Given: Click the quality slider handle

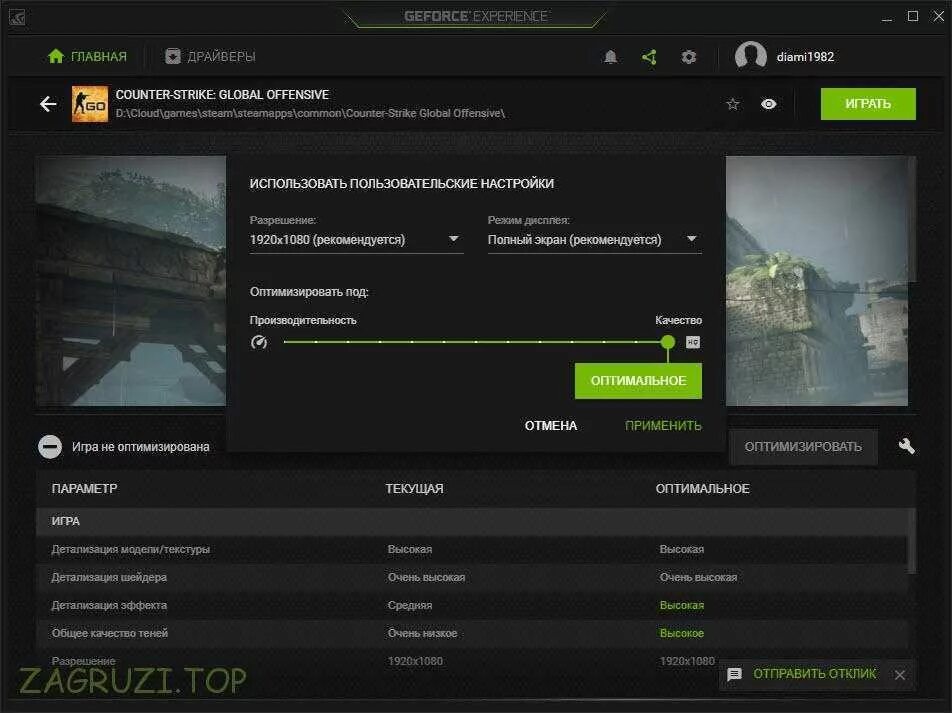Looking at the screenshot, I should pyautogui.click(x=668, y=342).
